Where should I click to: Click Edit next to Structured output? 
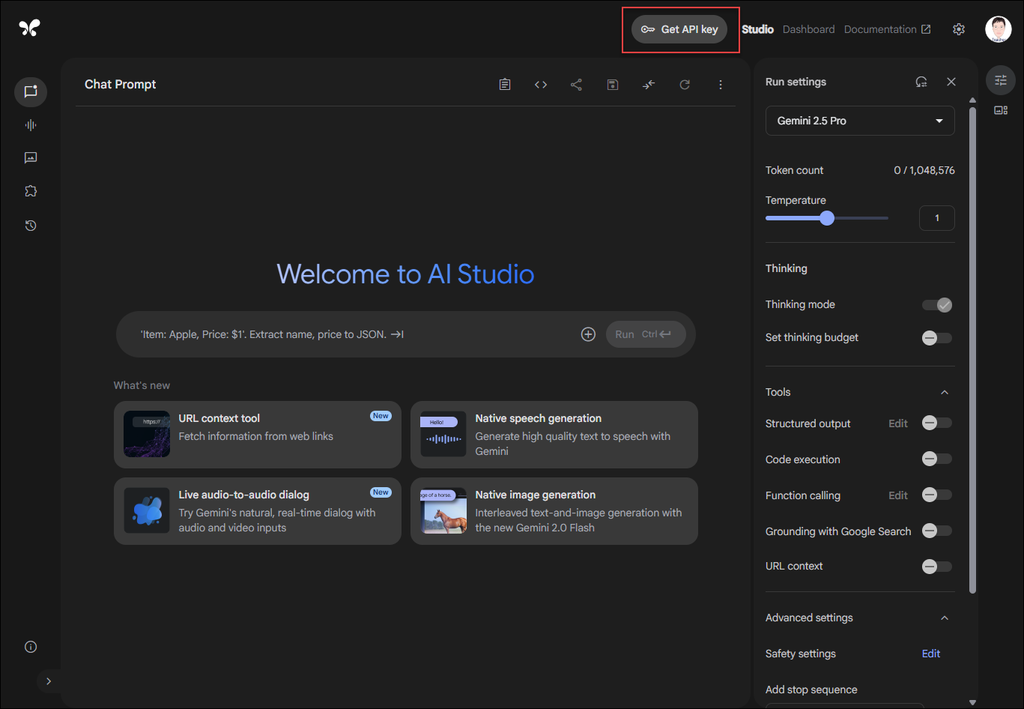tap(898, 424)
